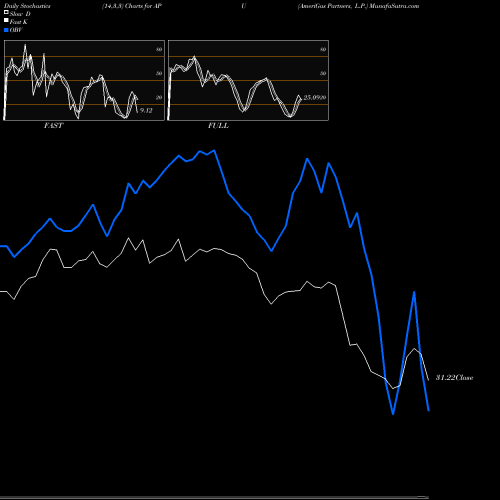500x500 pixels.
Task: Select the Fast K legend label
Action: pos(19,22)
